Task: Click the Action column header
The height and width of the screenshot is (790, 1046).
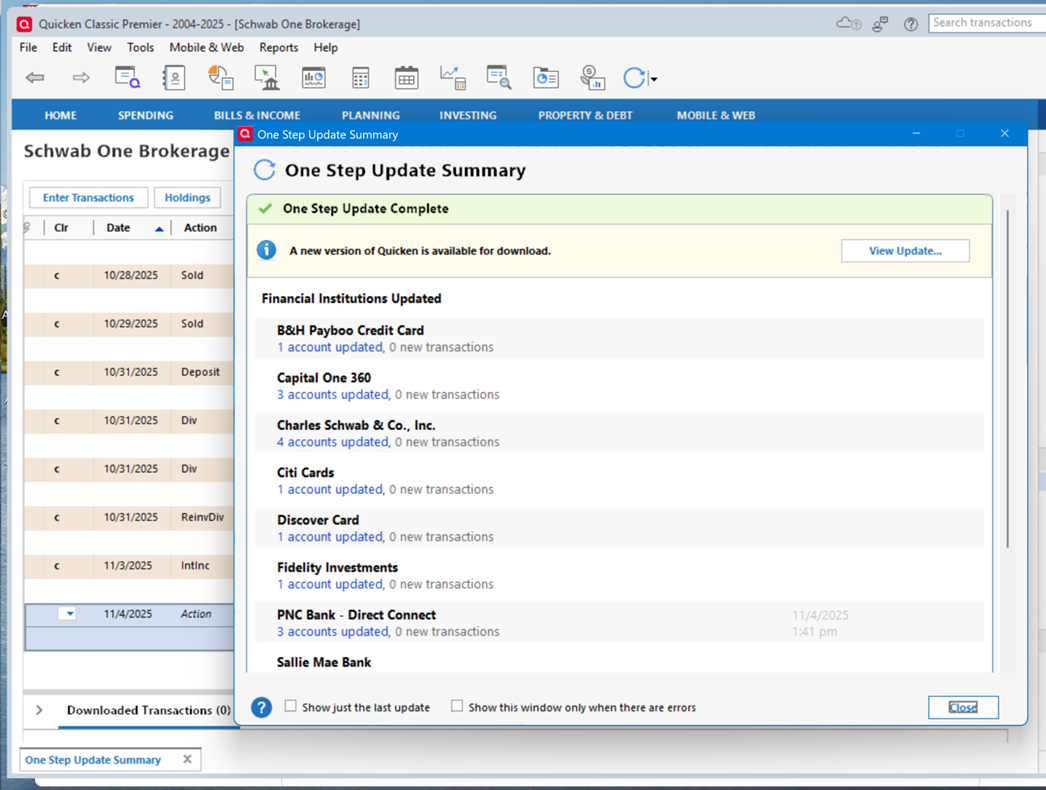Action: click(x=200, y=228)
